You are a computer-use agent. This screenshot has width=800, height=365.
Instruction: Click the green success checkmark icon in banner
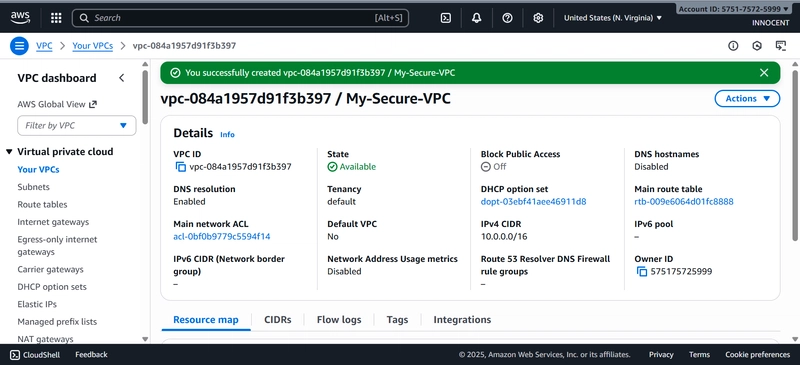[175, 73]
